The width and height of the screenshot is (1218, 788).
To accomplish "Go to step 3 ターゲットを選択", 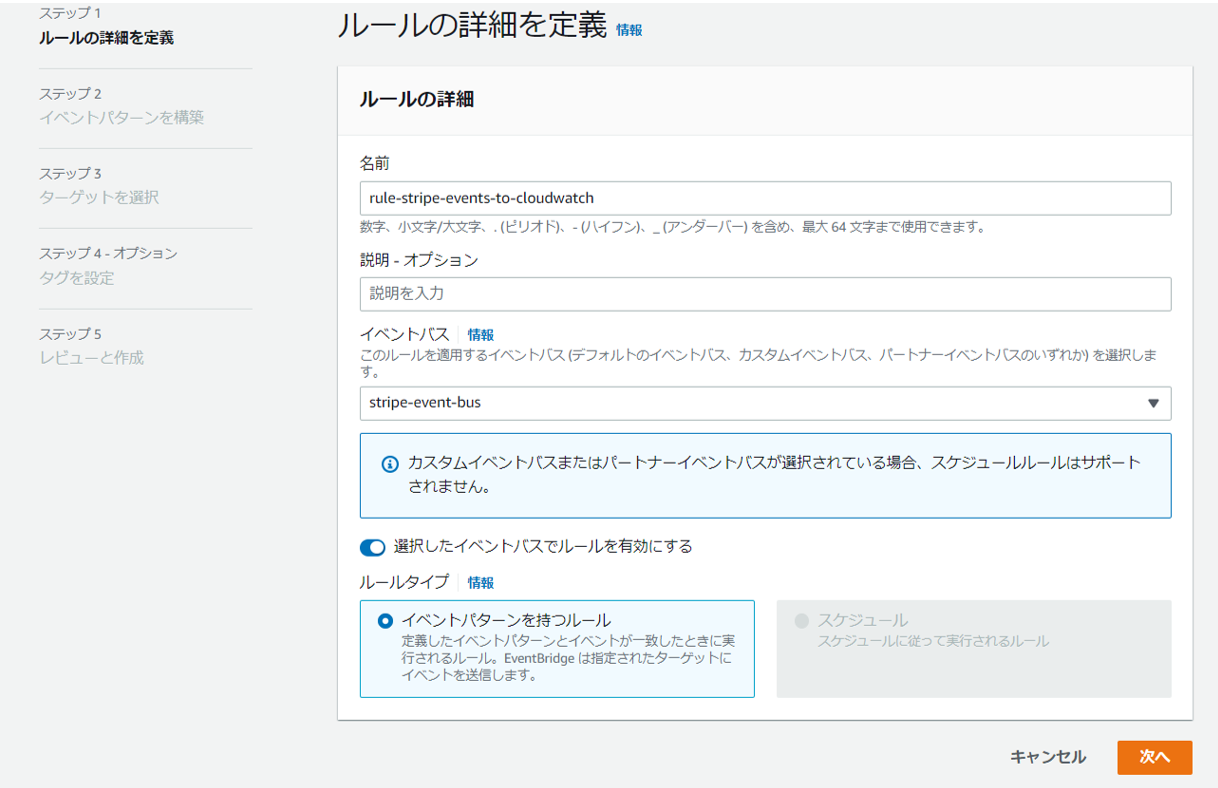I will click(x=99, y=197).
